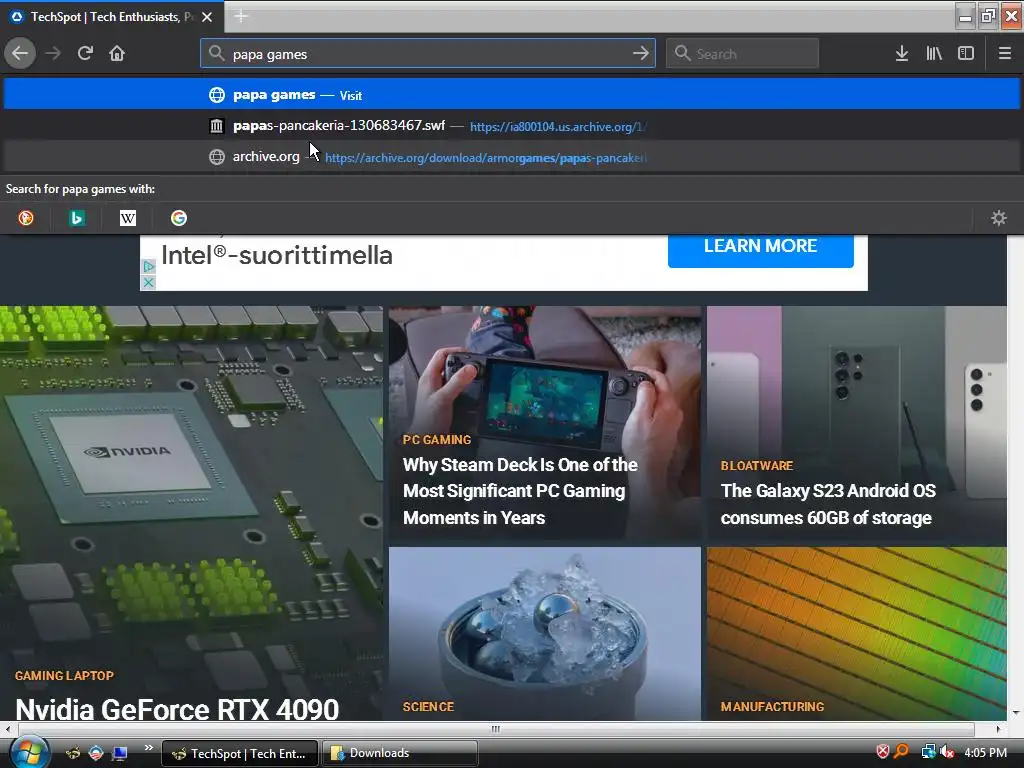Open the 'Why Steam Deck Is One' article headline
Viewport: 1024px width, 768px height.
(x=520, y=491)
